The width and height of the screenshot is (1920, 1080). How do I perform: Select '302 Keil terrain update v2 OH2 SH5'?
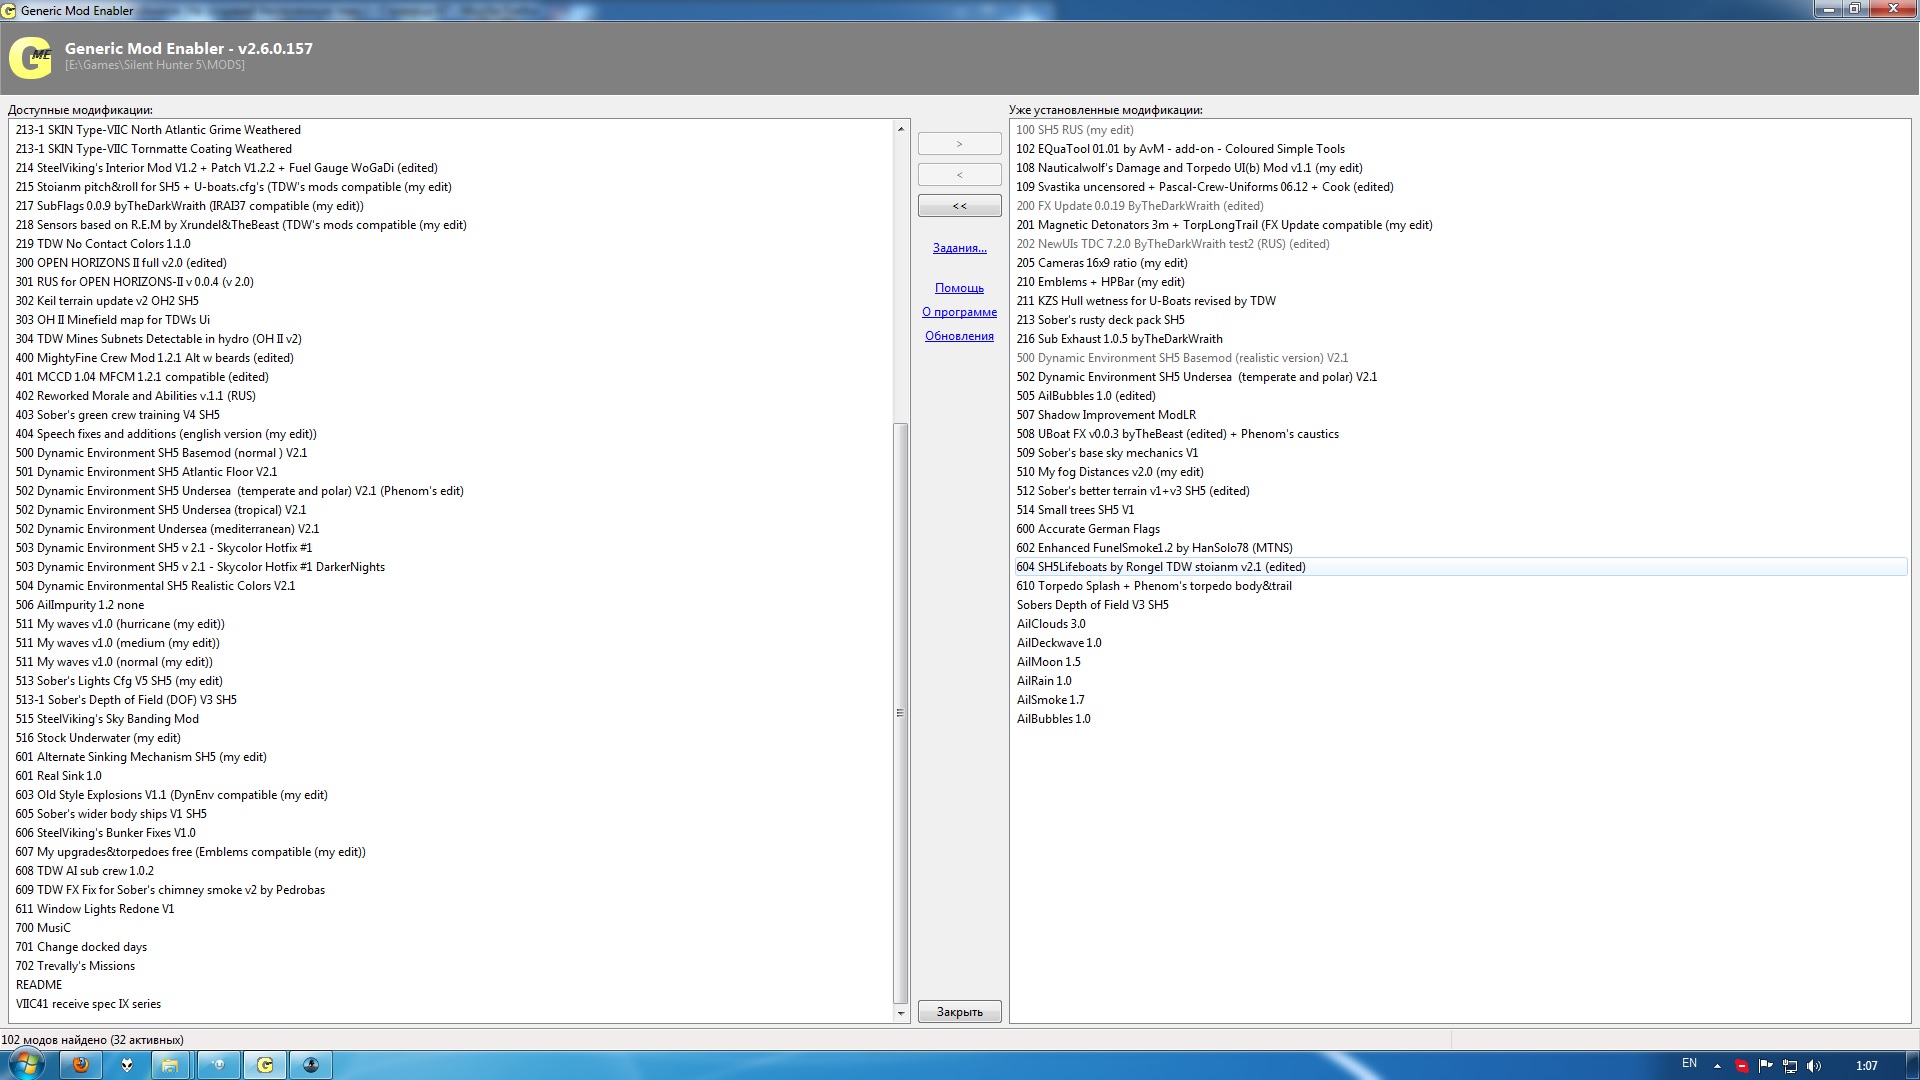107,301
